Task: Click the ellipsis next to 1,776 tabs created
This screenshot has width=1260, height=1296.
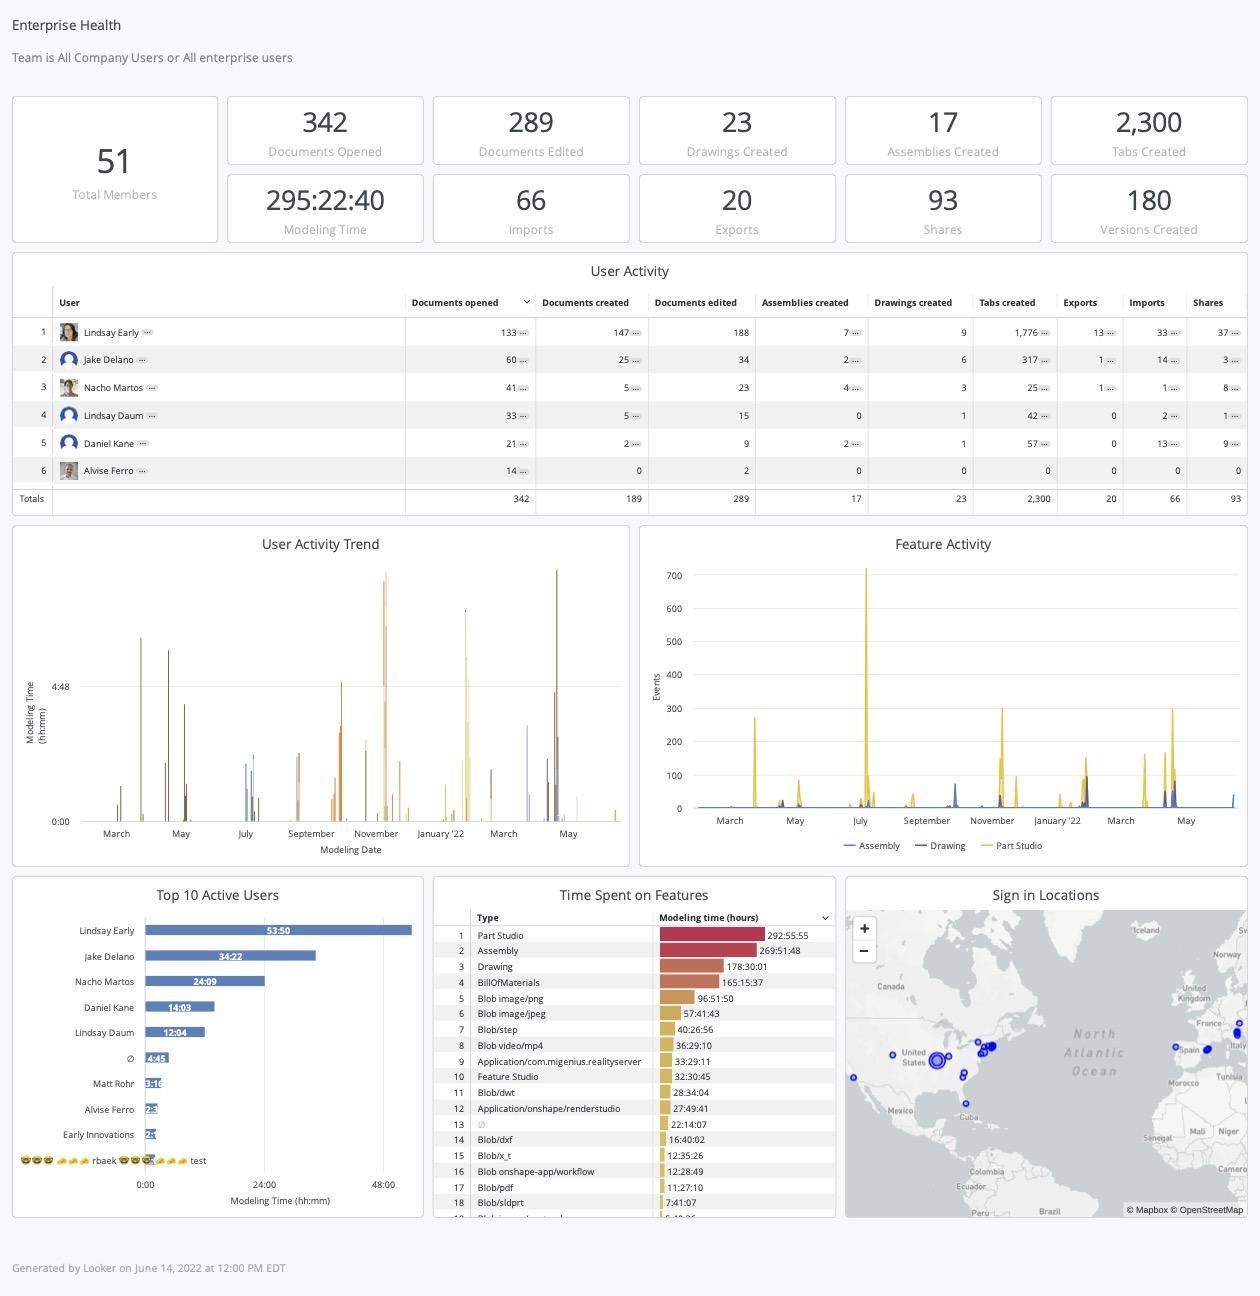Action: [x=1045, y=333]
